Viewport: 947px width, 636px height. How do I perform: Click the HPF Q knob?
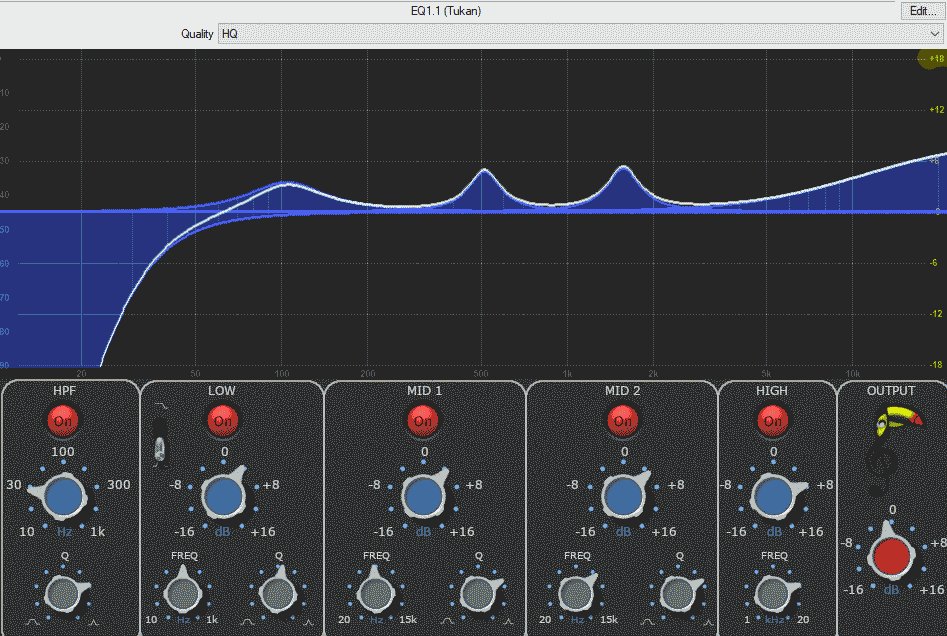click(x=63, y=593)
